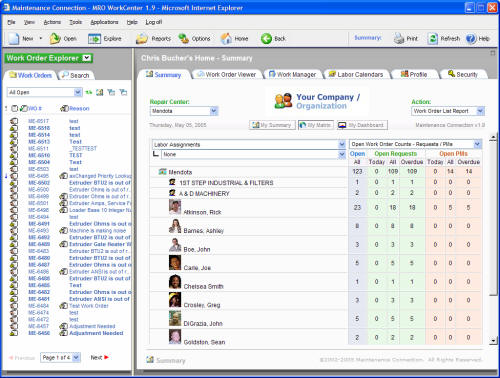Image resolution: width=500 pixels, height=378 pixels.
Task: Open the Action Work Order List Report dropdown
Action: [480, 111]
